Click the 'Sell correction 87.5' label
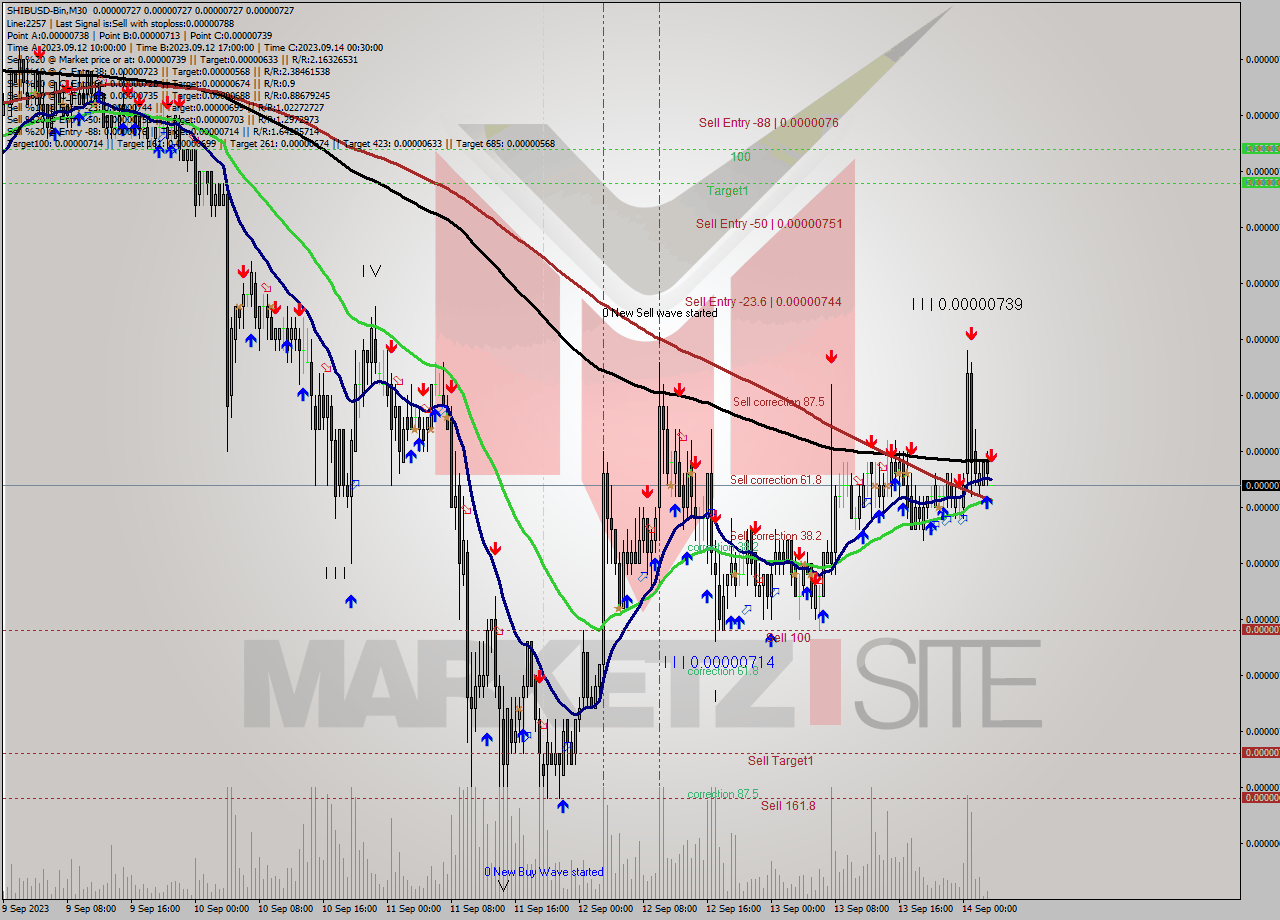The width and height of the screenshot is (1280, 920). [x=778, y=402]
